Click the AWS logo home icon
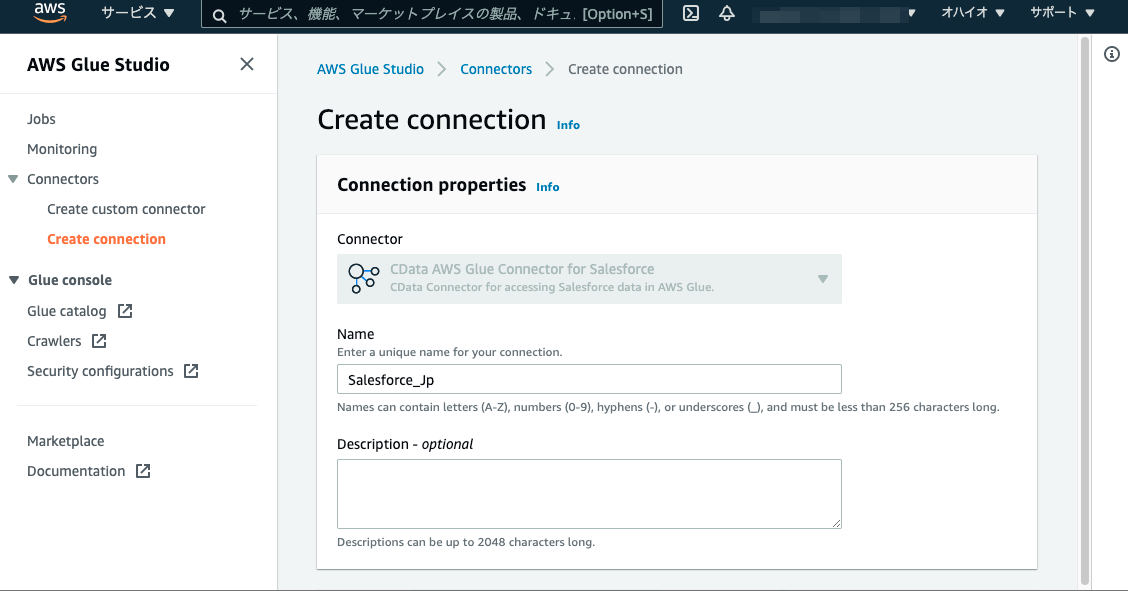 [49, 13]
